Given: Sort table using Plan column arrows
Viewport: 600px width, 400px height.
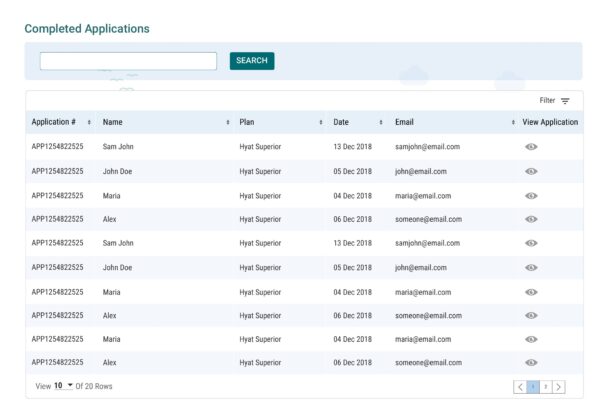Looking at the screenshot, I should pyautogui.click(x=321, y=122).
